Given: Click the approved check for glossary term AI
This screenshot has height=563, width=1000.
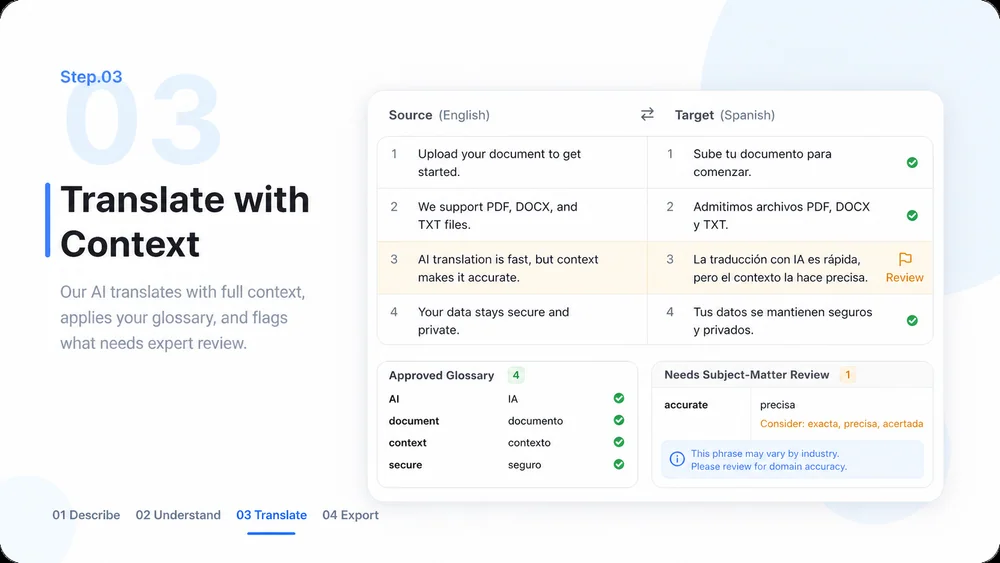Looking at the screenshot, I should [619, 398].
